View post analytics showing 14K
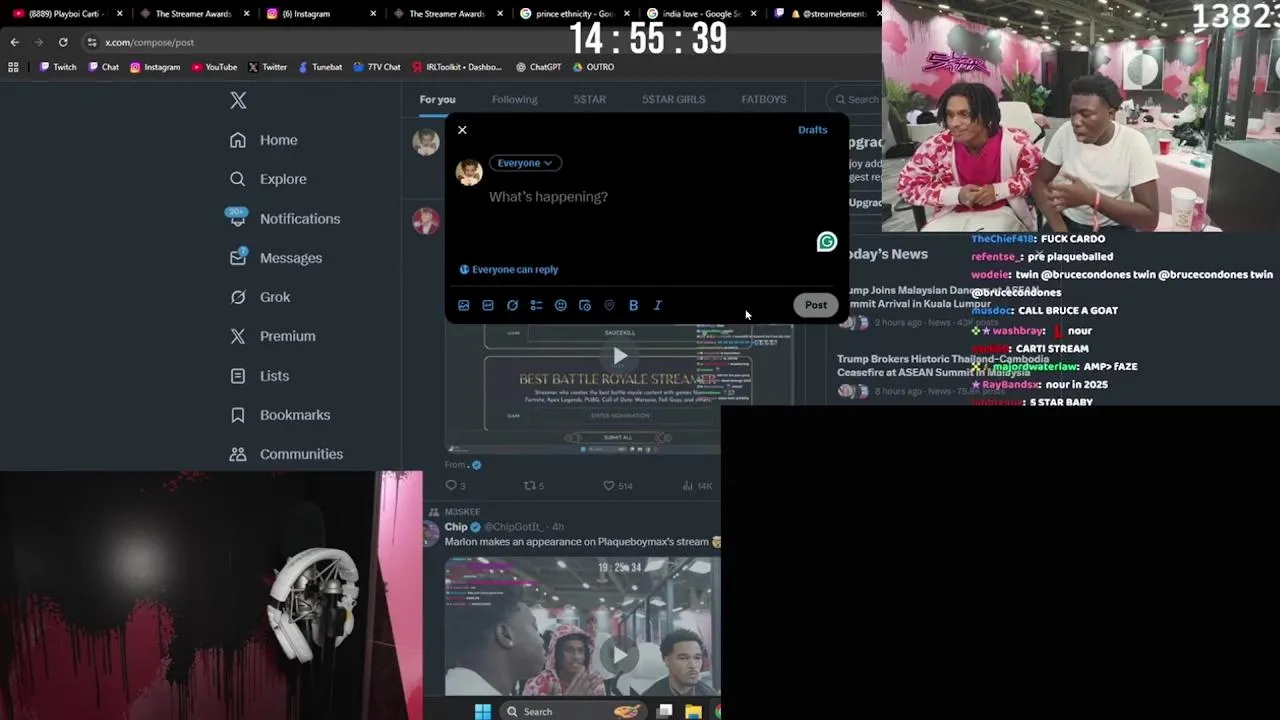The height and width of the screenshot is (720, 1280). pos(697,486)
